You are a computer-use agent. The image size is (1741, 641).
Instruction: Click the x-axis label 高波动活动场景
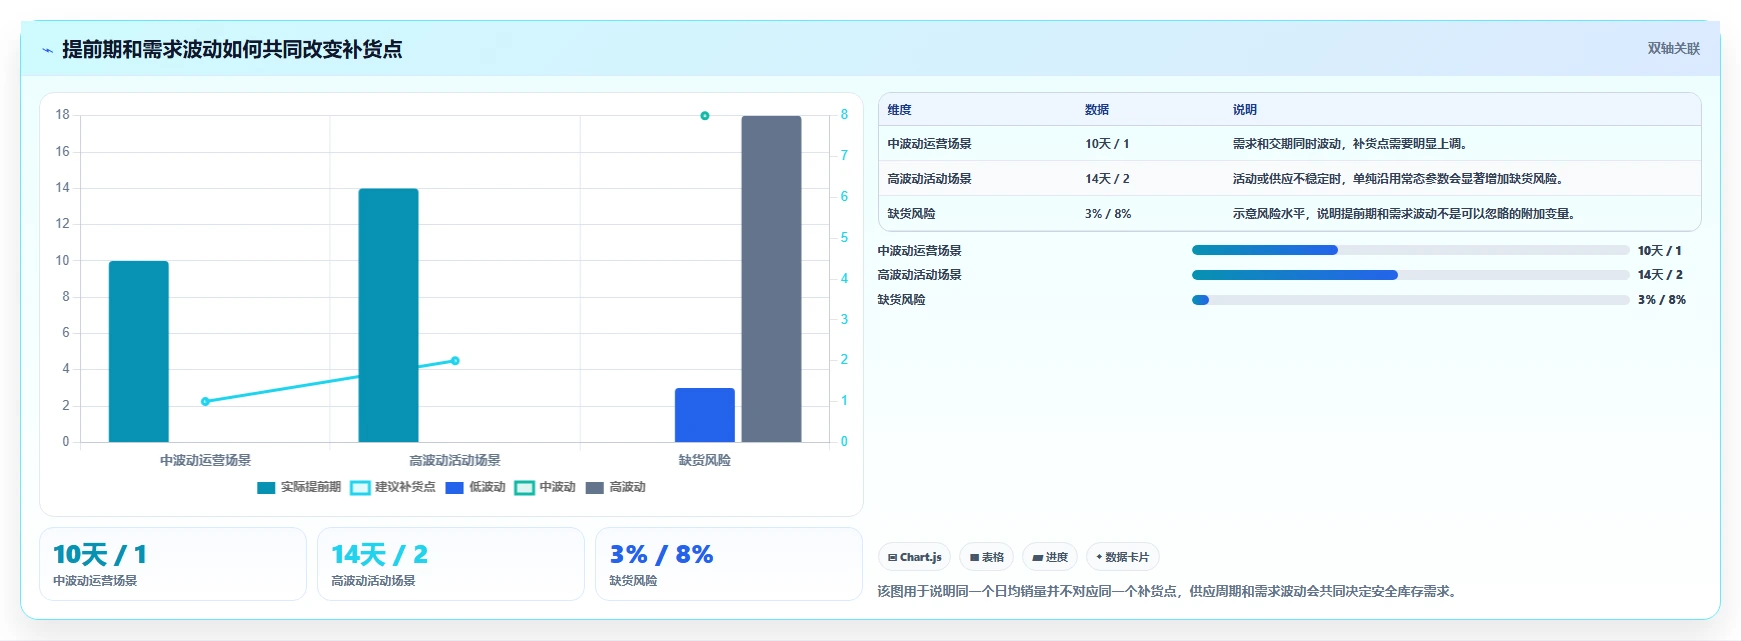455,460
